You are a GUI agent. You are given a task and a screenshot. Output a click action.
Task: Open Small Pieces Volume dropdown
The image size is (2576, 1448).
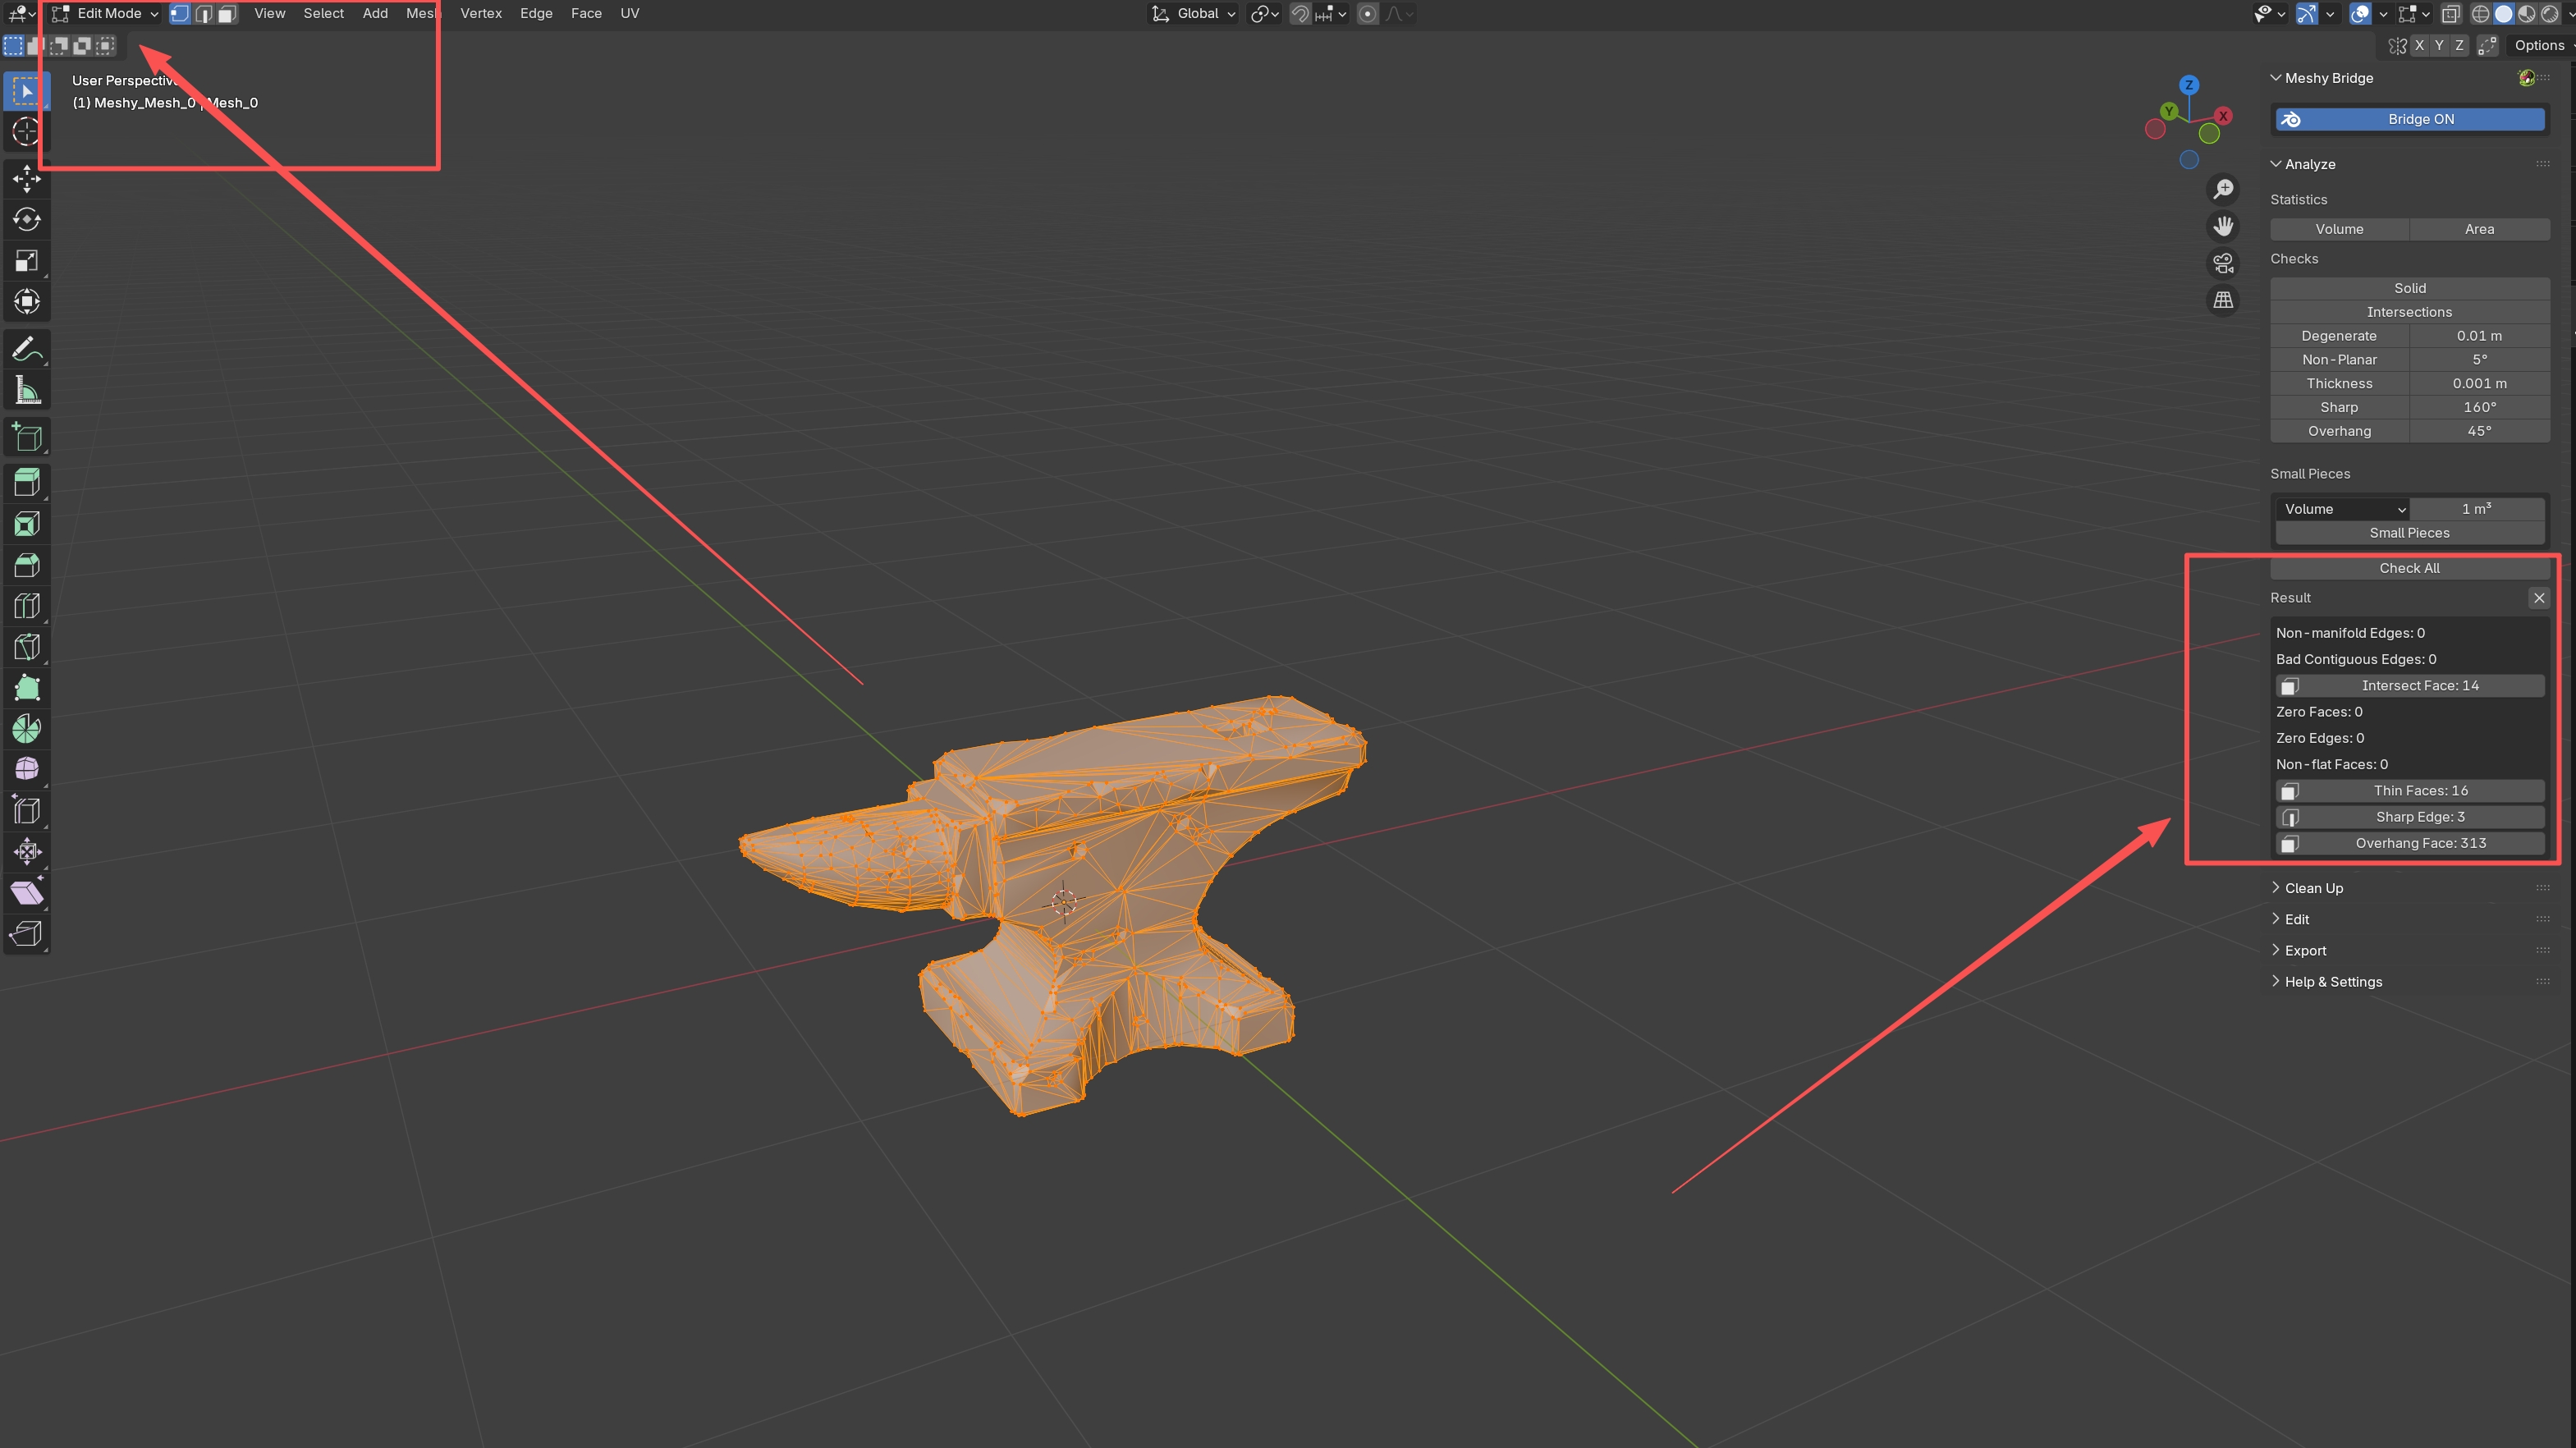(x=2342, y=509)
